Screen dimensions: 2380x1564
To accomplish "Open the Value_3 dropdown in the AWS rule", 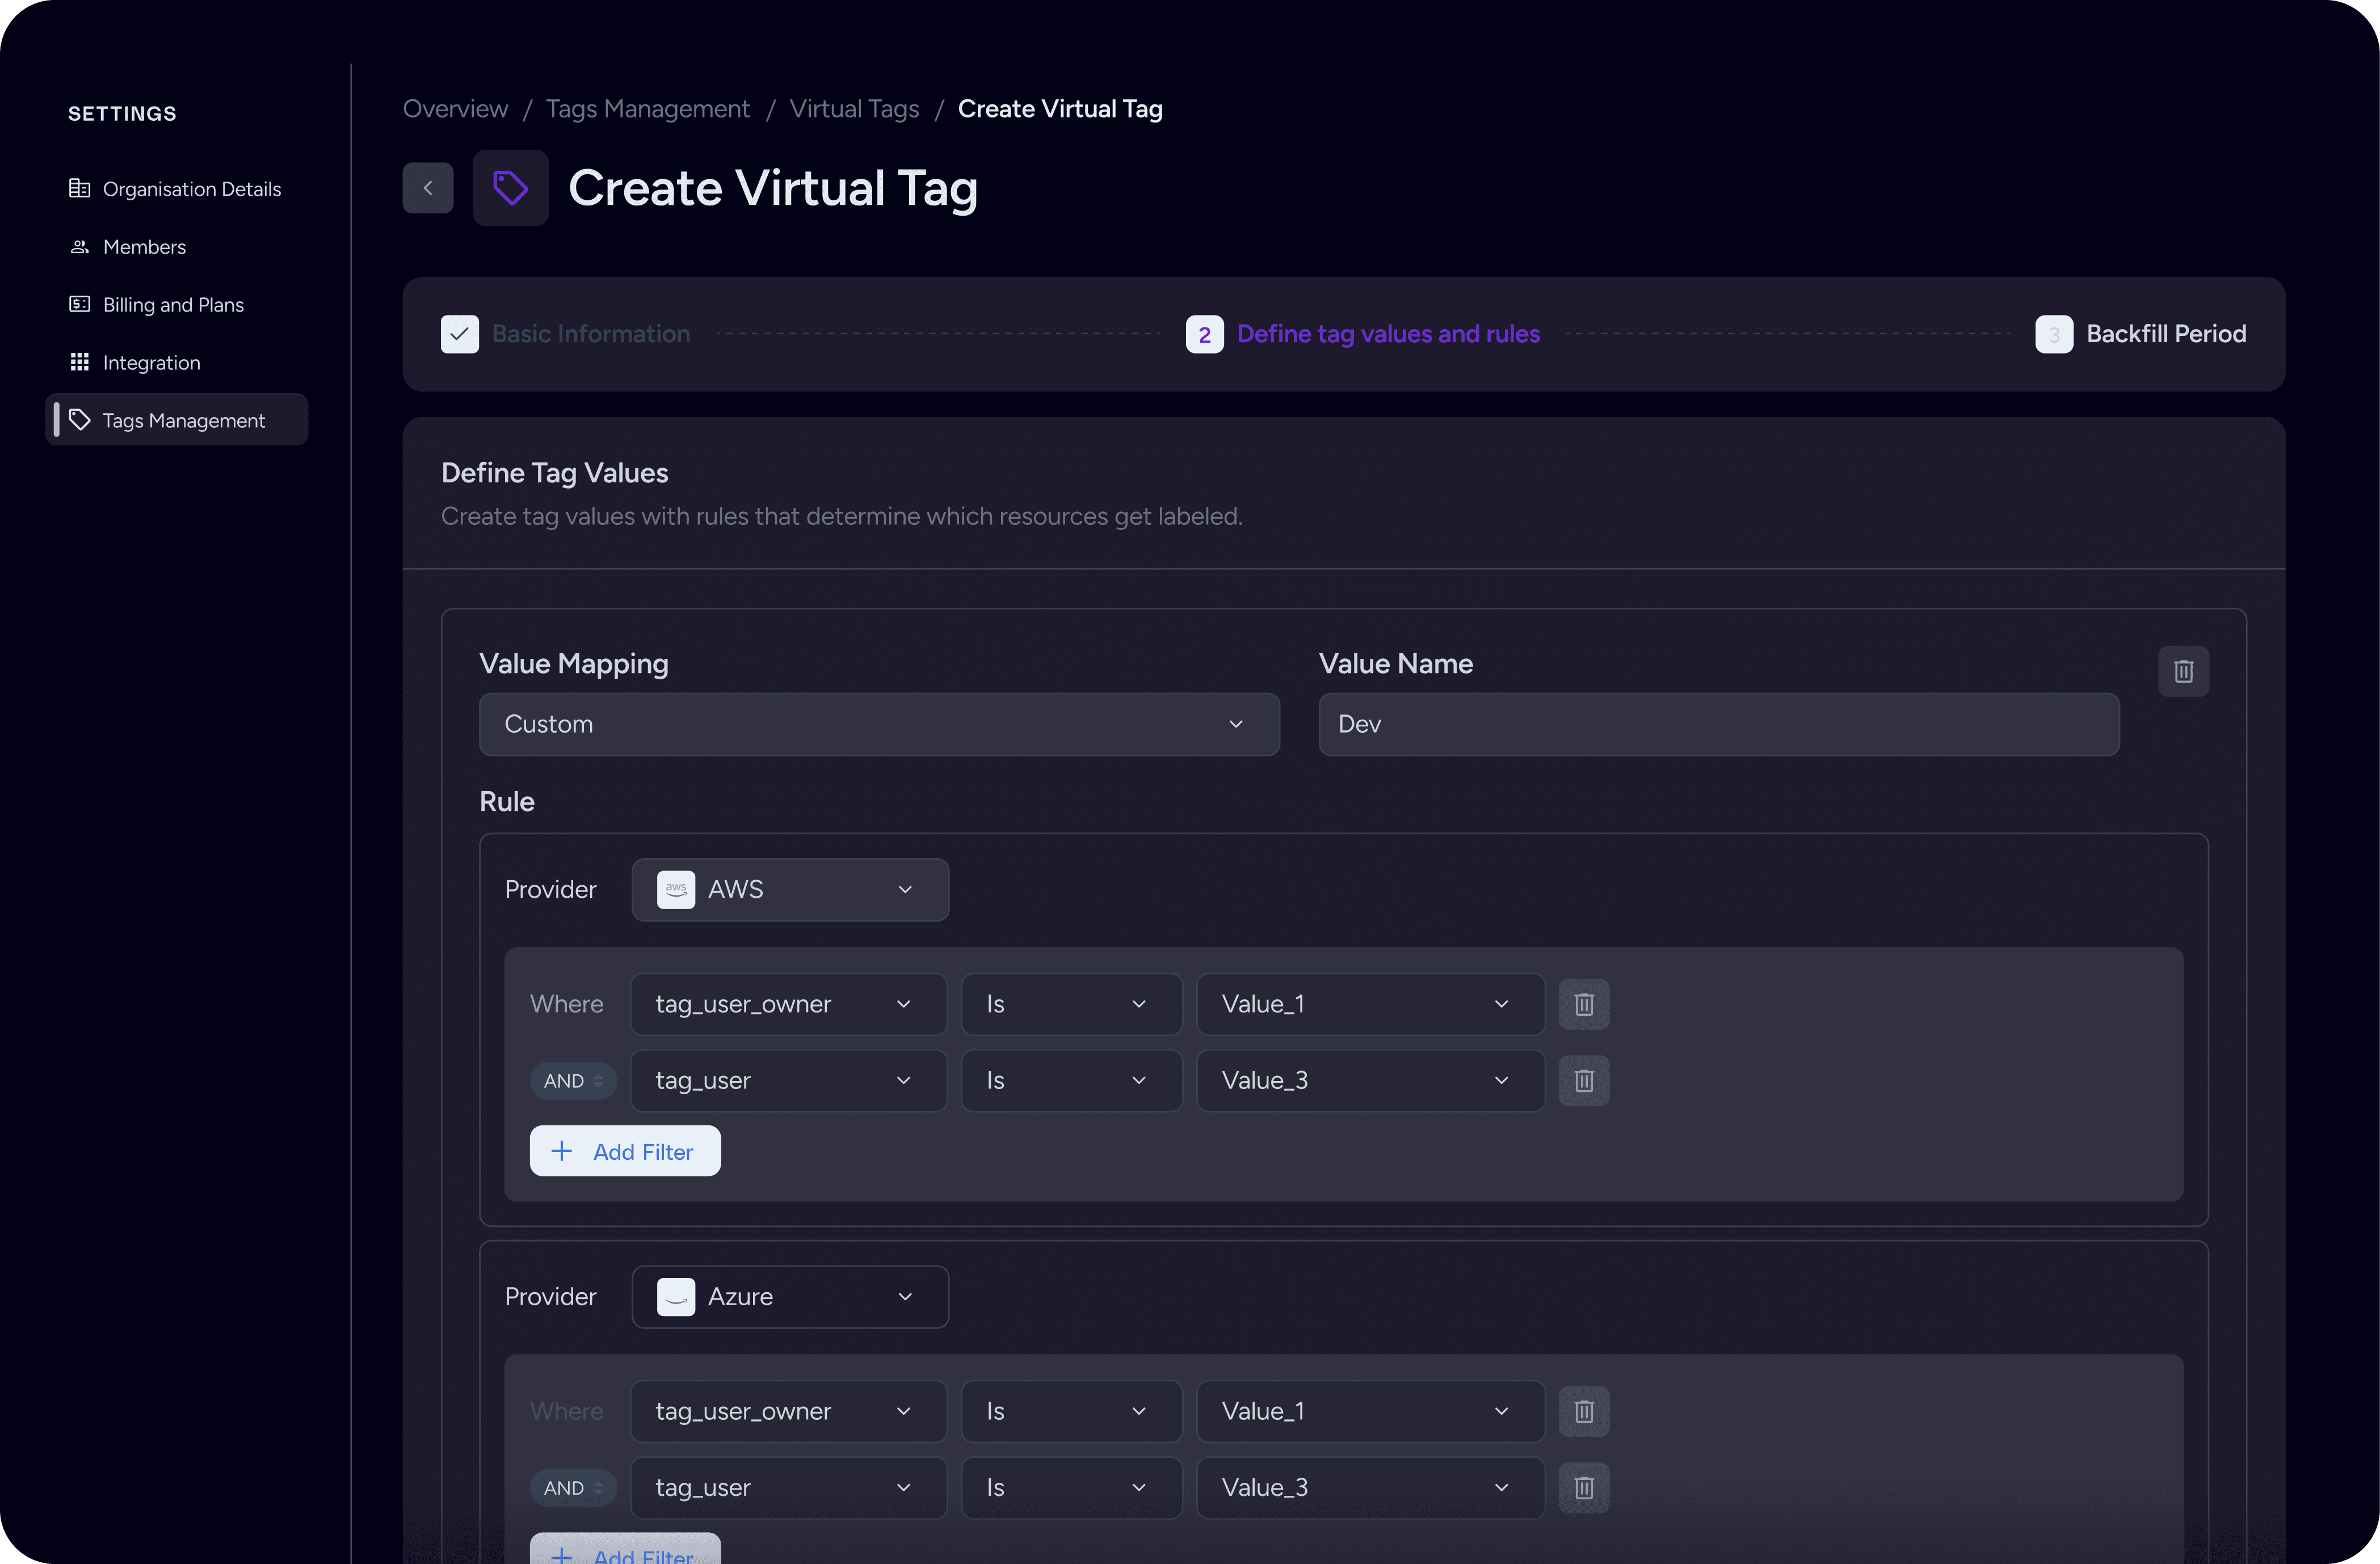I will click(x=1370, y=1080).
